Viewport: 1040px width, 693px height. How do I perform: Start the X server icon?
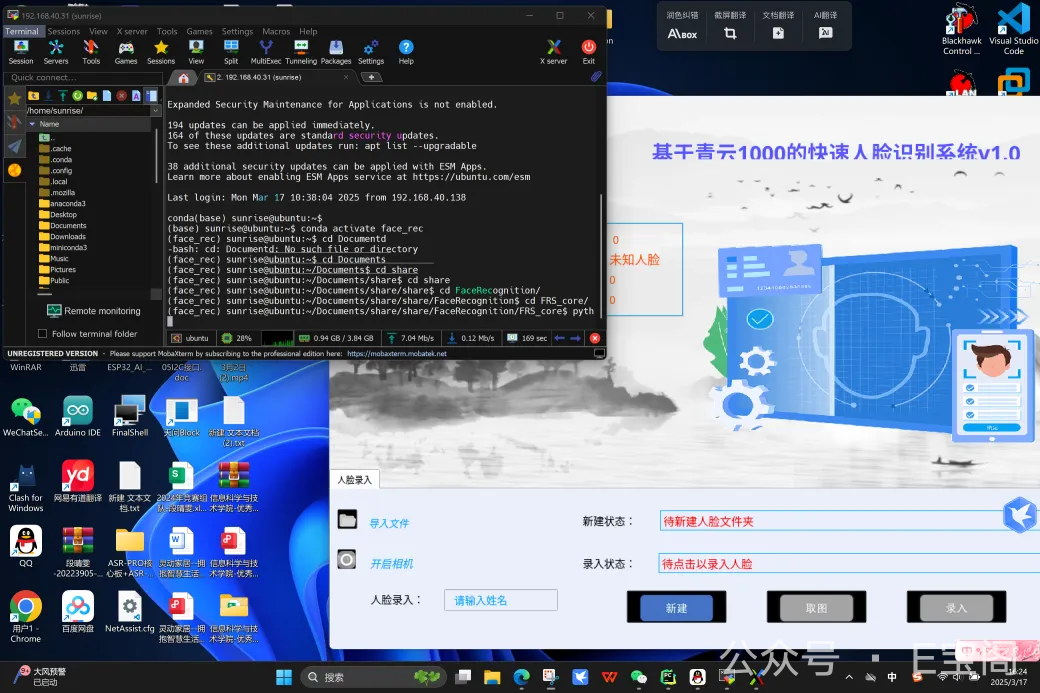click(x=553, y=50)
